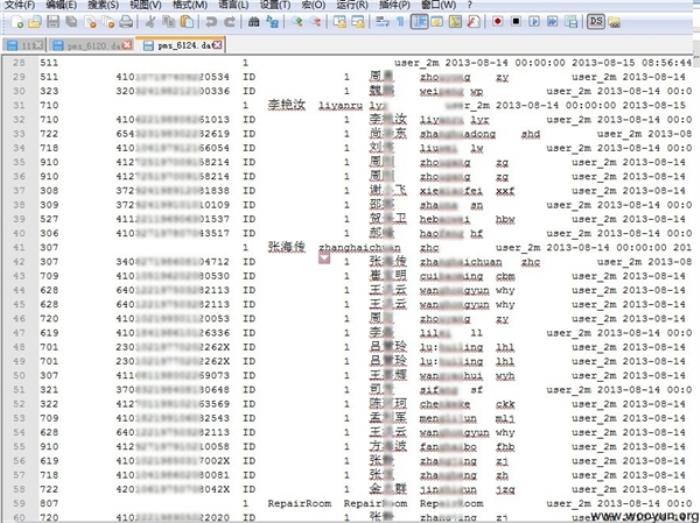Click line number 41 in the margin
This screenshot has height=523, width=700.
click(x=19, y=248)
